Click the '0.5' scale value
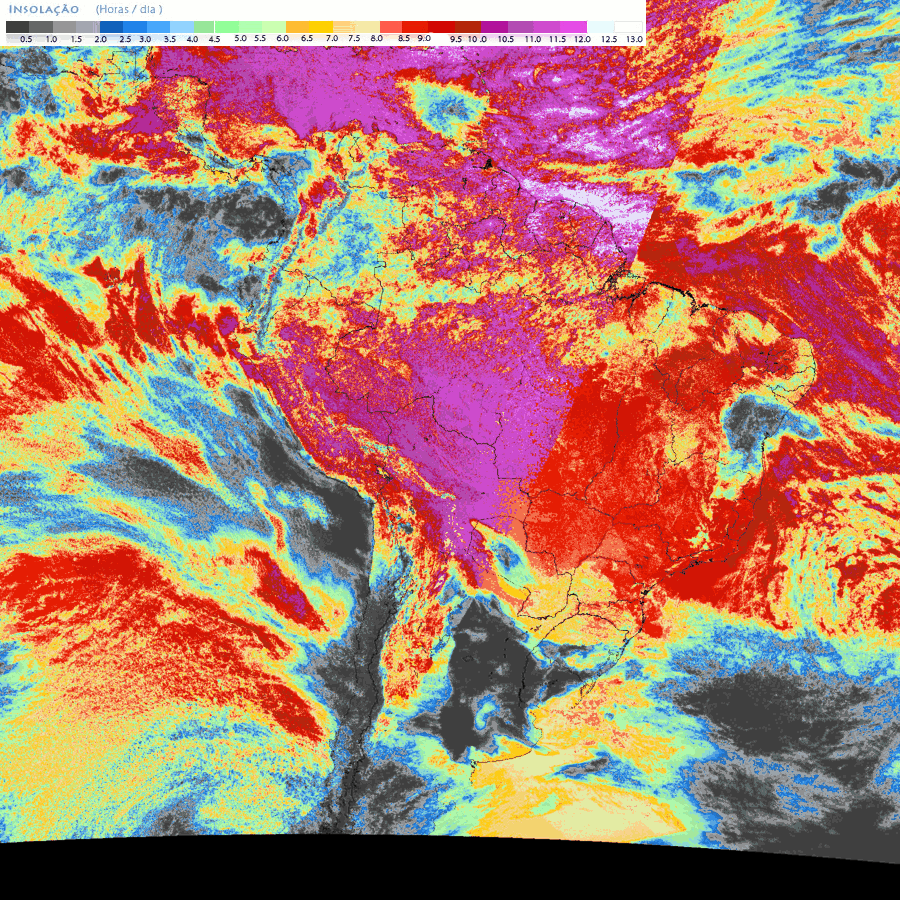Screen dimensions: 900x900 tap(26, 40)
